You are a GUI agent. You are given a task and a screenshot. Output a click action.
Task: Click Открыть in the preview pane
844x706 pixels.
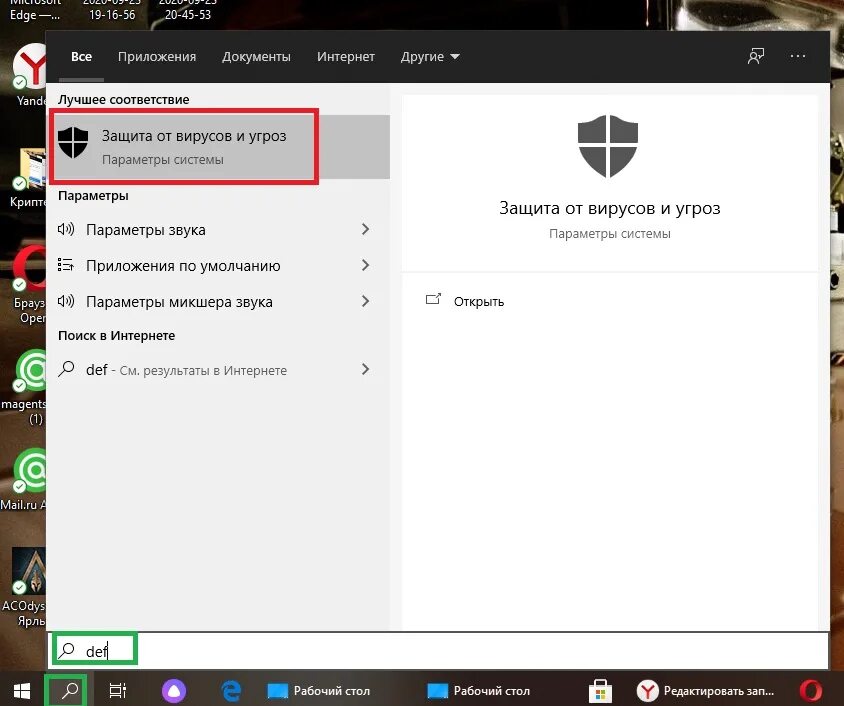pyautogui.click(x=479, y=301)
